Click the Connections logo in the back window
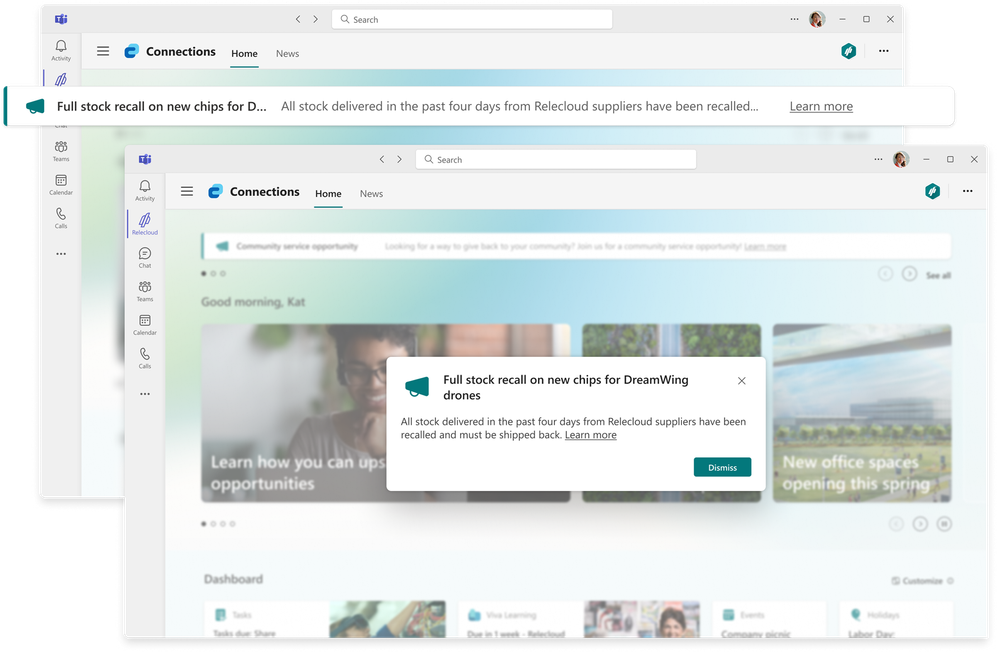 coord(131,52)
